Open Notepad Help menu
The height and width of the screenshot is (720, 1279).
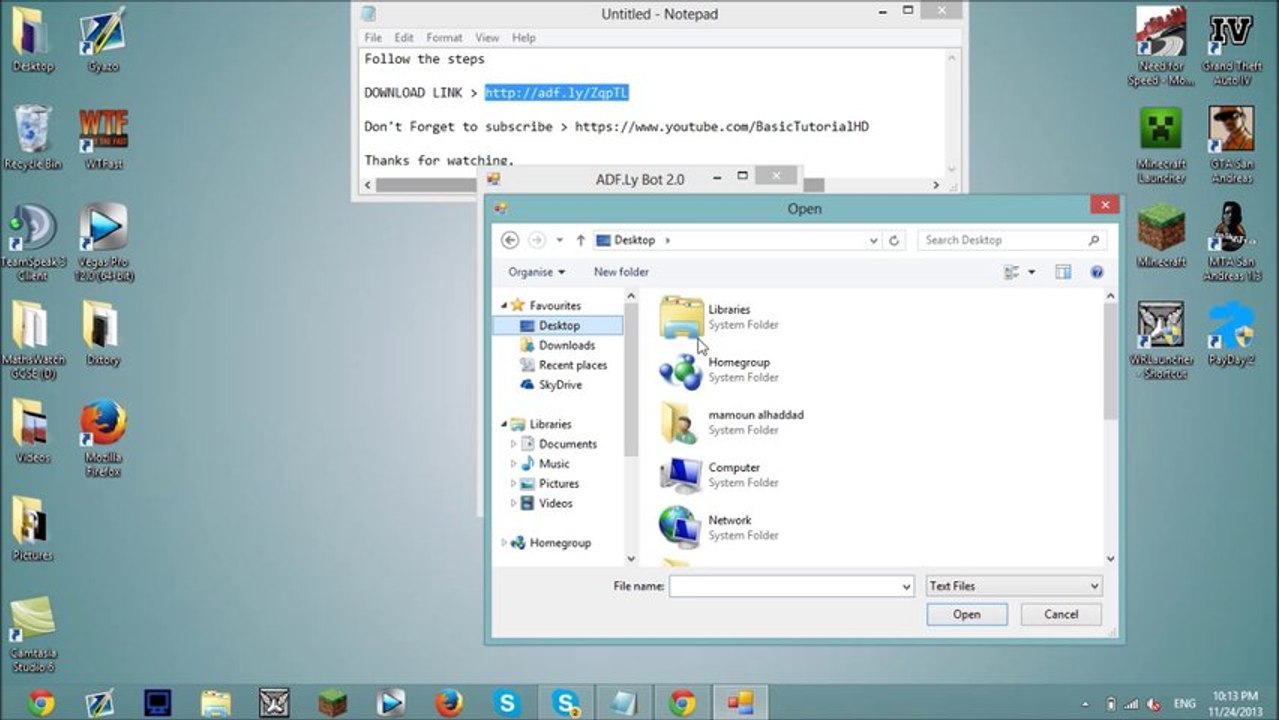coord(524,38)
